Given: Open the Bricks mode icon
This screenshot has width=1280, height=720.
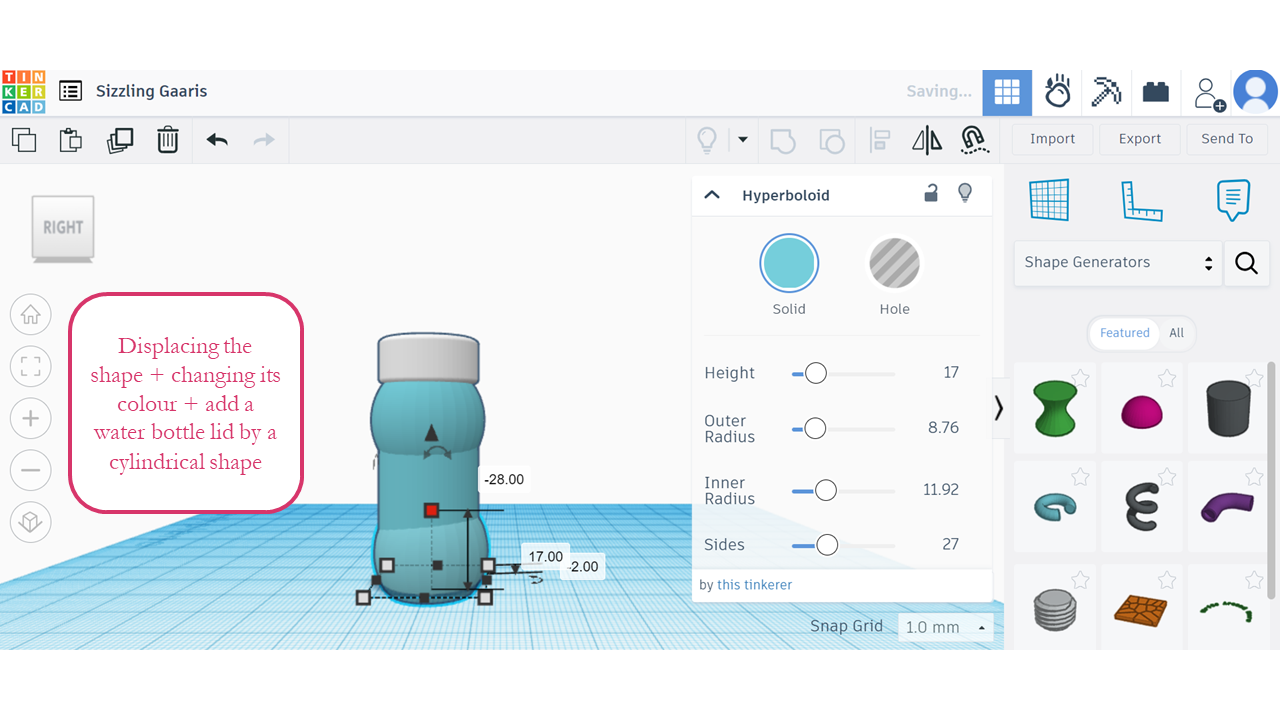Looking at the screenshot, I should point(1156,92).
